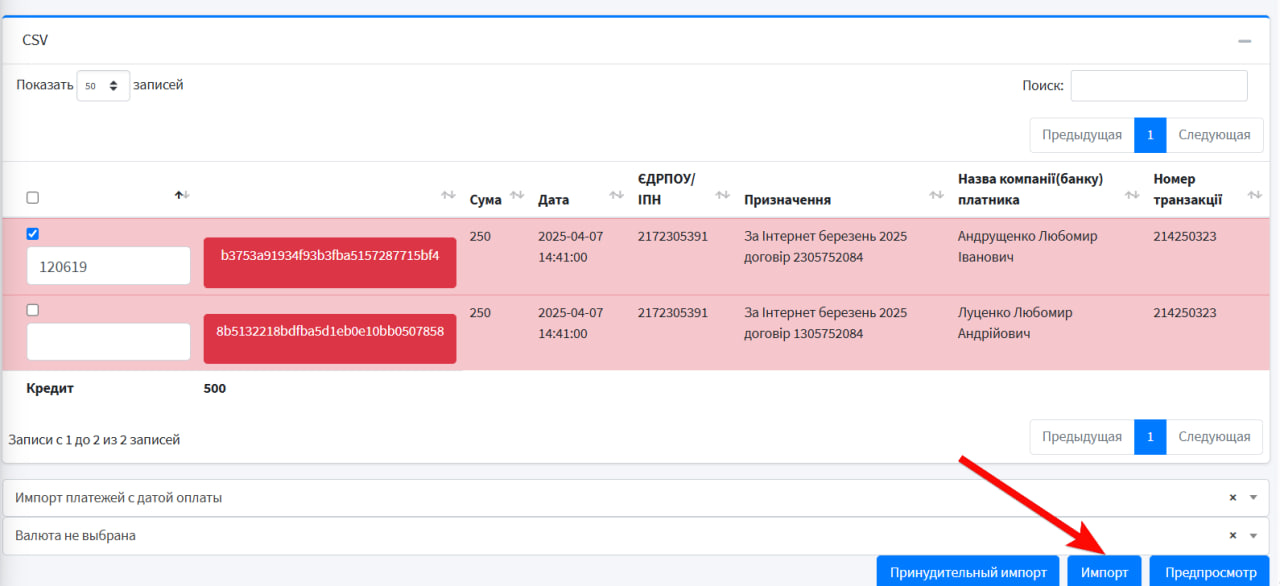This screenshot has height=586, width=1280.
Task: Clear 'Импорт платежей с датой оплаты' selection
Action: point(1233,497)
